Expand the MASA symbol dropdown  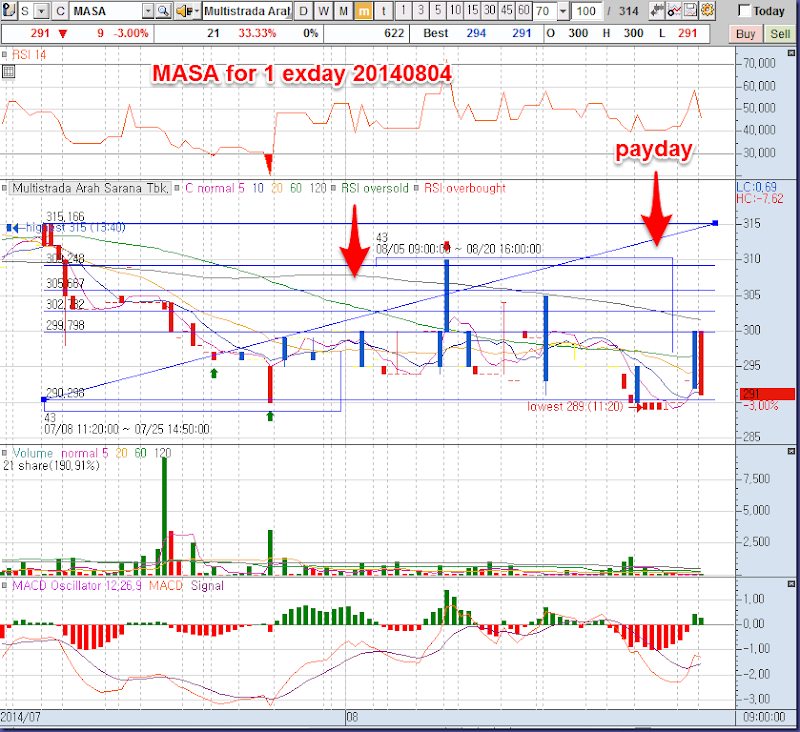point(148,11)
